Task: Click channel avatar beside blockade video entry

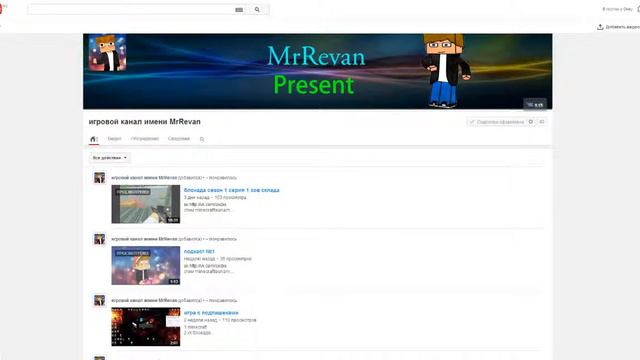Action: pos(100,178)
